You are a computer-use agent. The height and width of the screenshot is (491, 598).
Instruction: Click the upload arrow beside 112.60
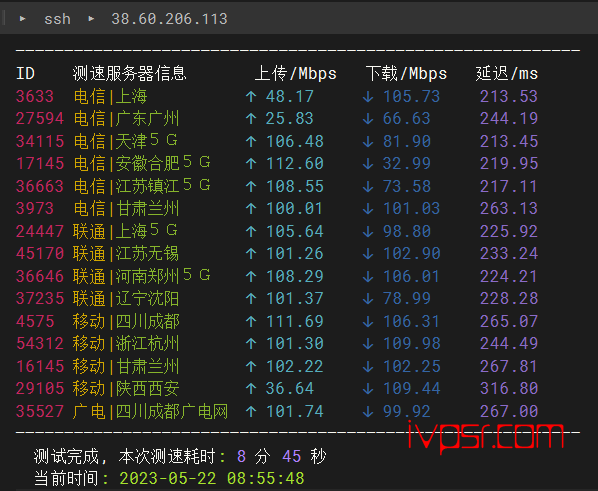click(x=251, y=164)
